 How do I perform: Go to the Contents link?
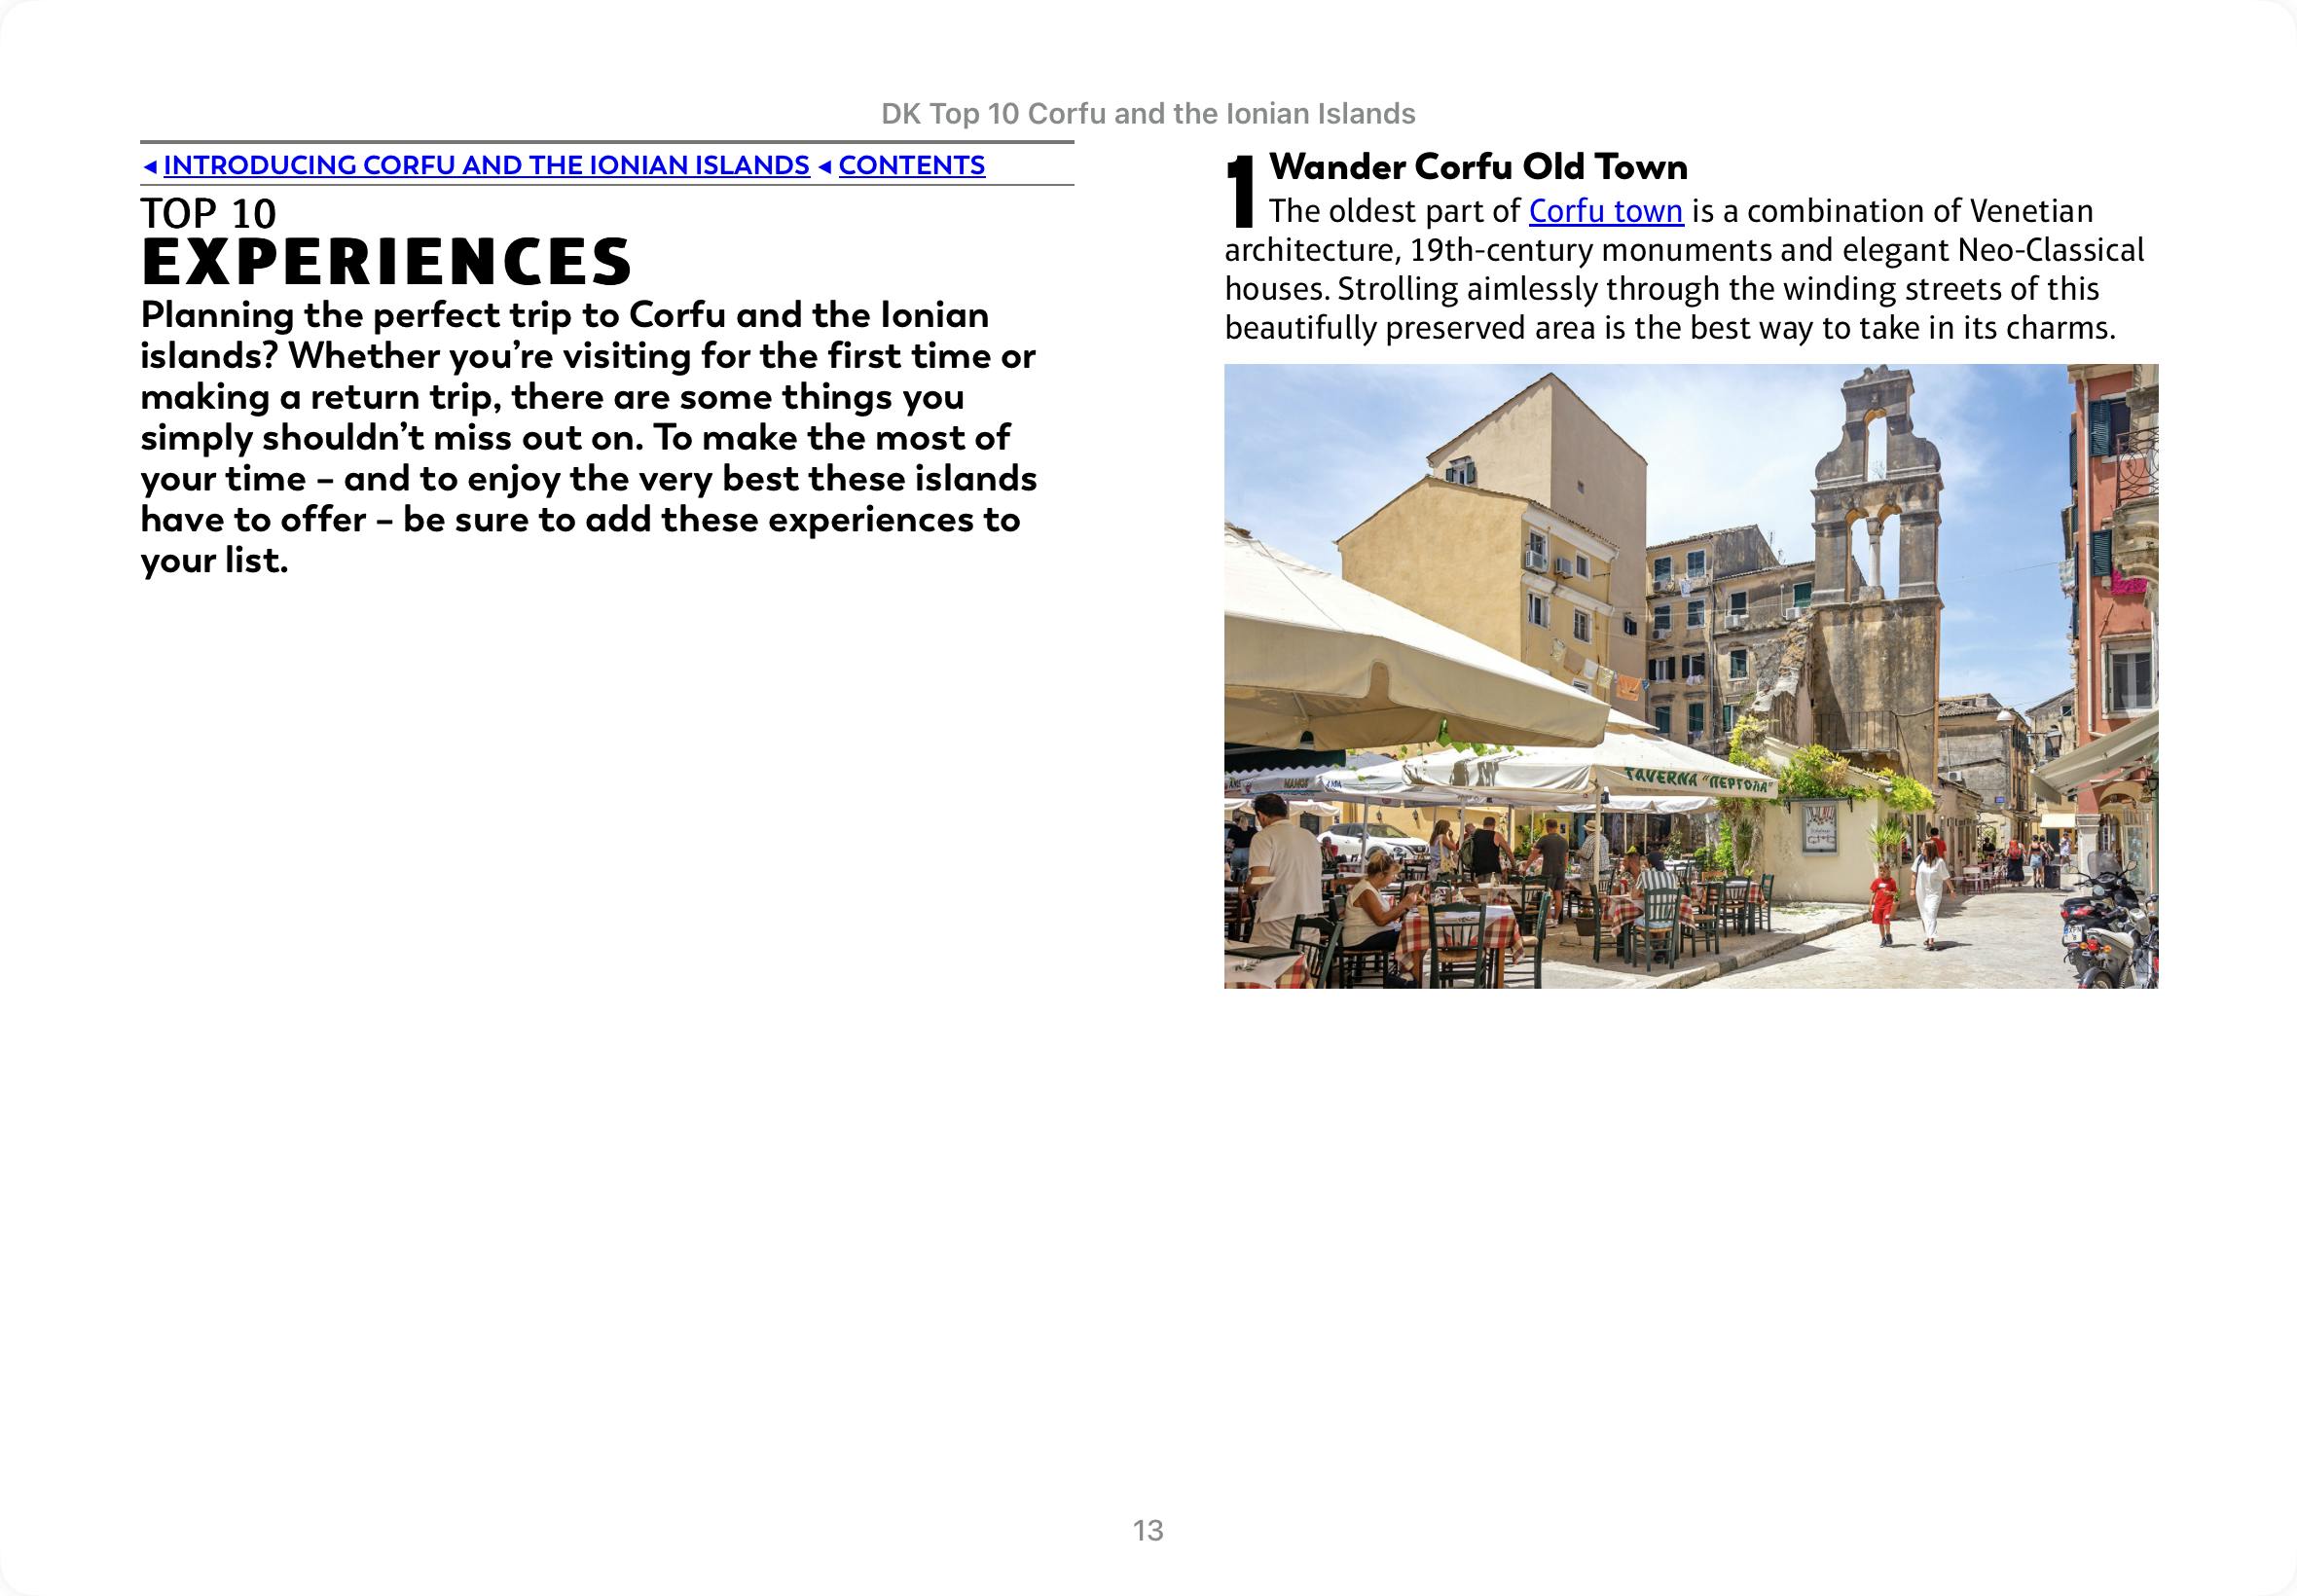pyautogui.click(x=911, y=165)
